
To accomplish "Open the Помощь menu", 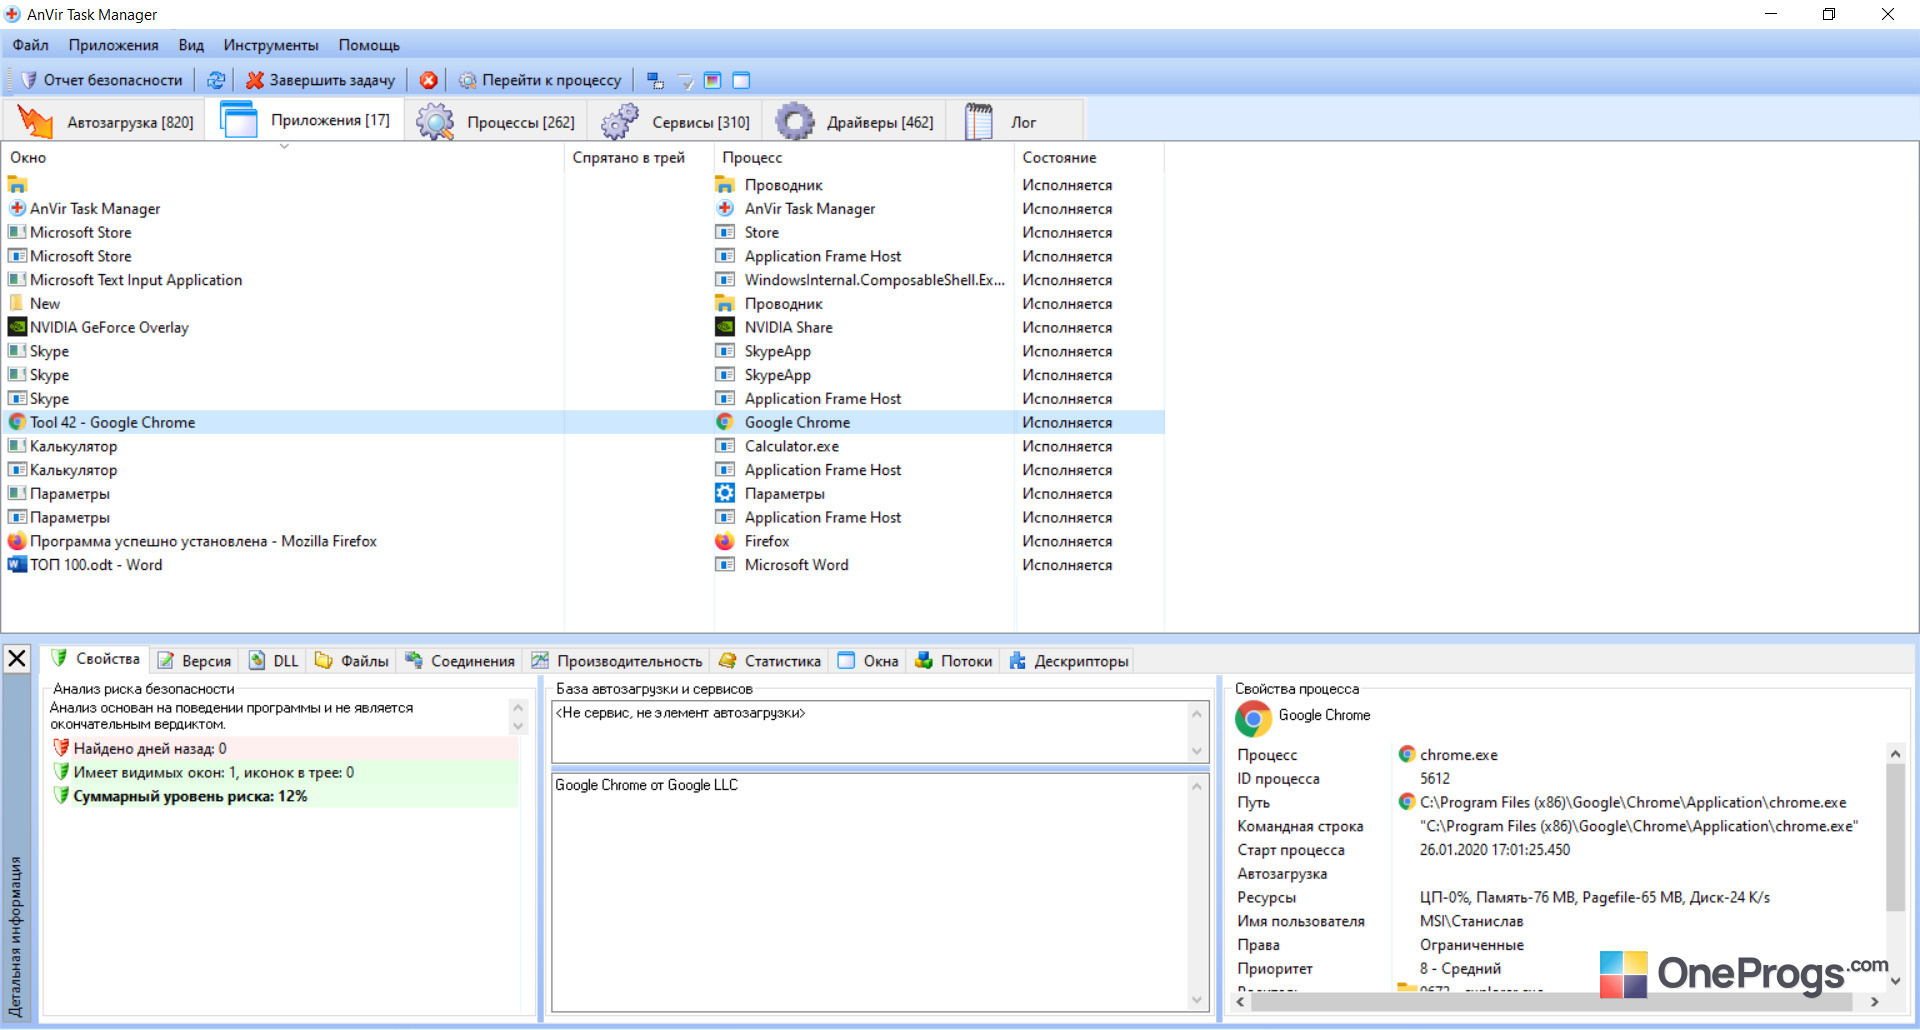I will coord(369,45).
